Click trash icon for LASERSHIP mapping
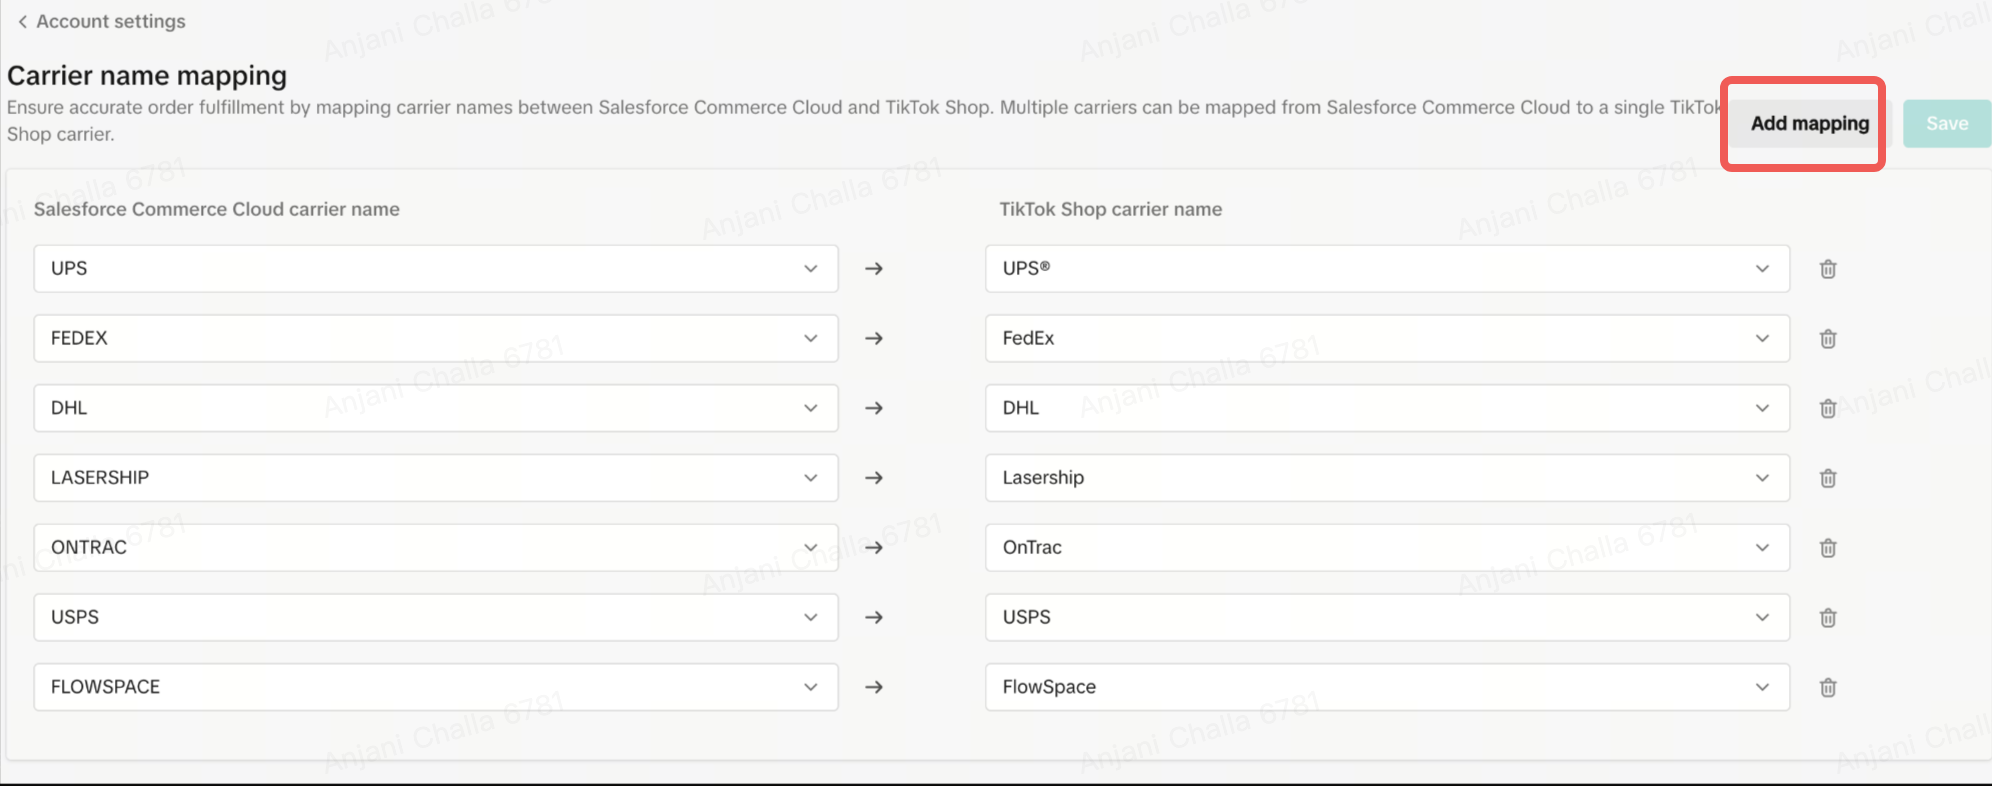Viewport: 1992px width, 786px height. coord(1828,478)
